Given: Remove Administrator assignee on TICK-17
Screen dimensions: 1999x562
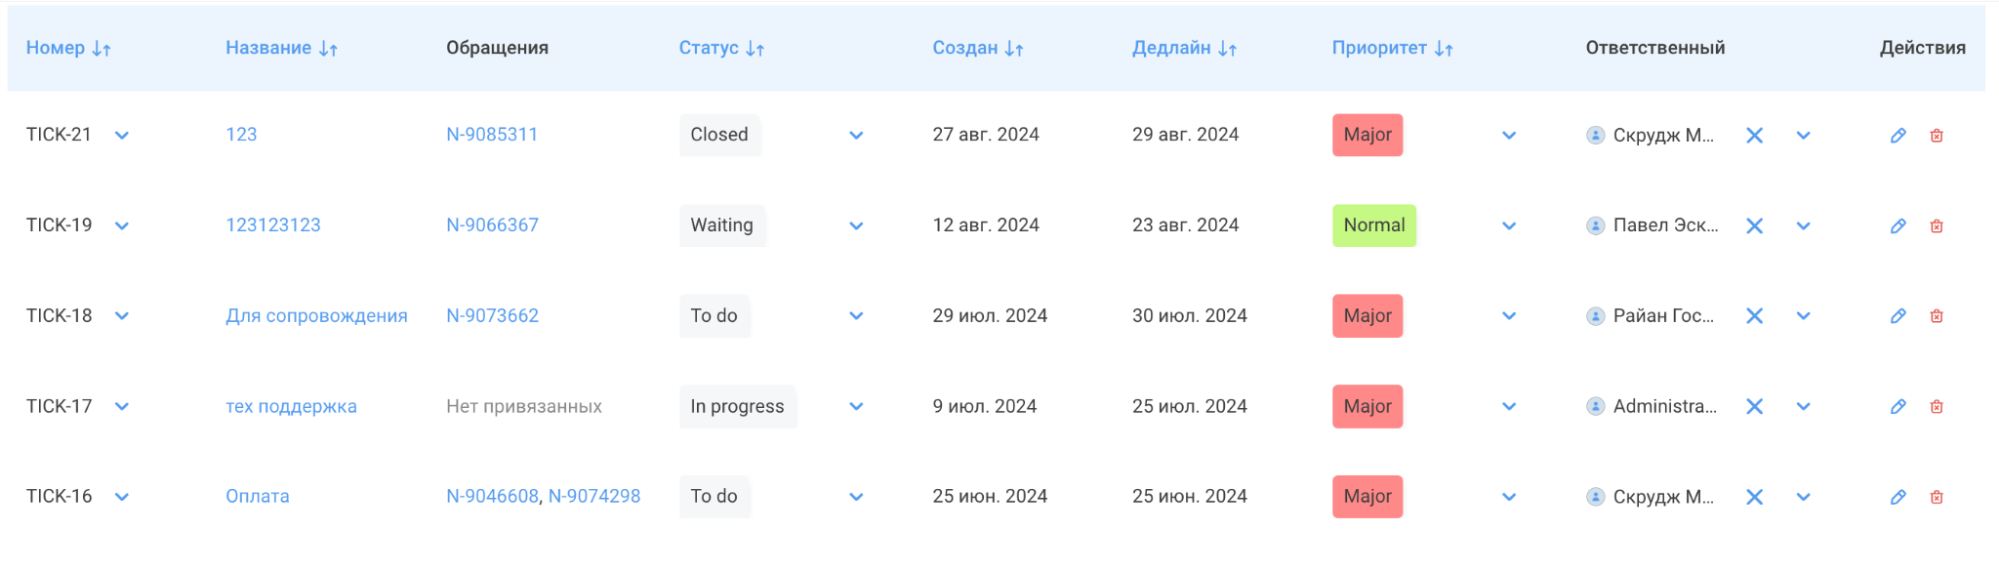Looking at the screenshot, I should [1754, 407].
